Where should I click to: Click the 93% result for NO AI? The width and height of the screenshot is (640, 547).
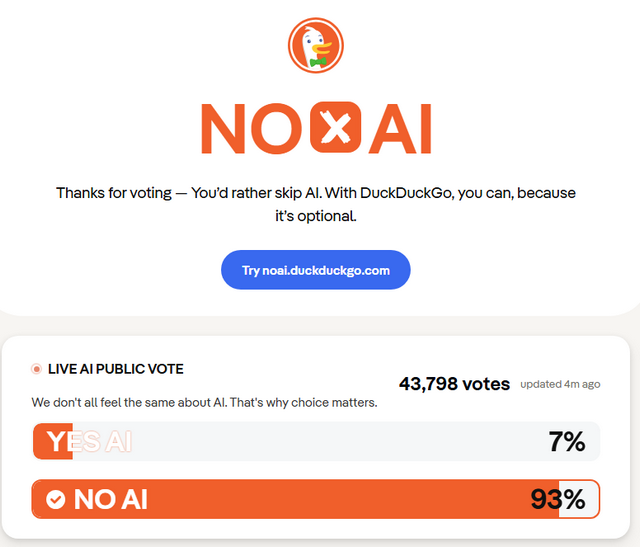tap(558, 499)
